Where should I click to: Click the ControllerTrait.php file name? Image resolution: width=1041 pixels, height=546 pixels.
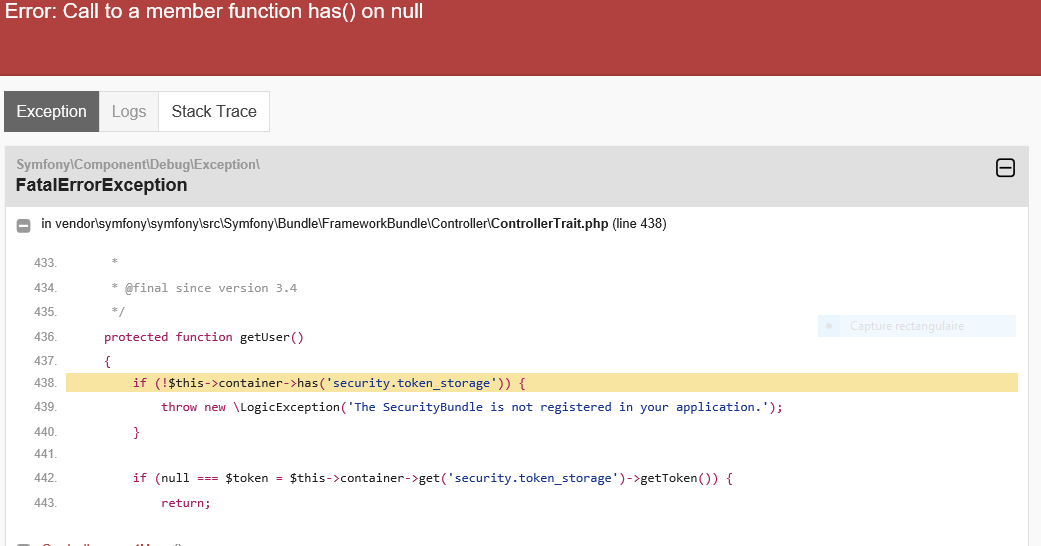pos(550,224)
